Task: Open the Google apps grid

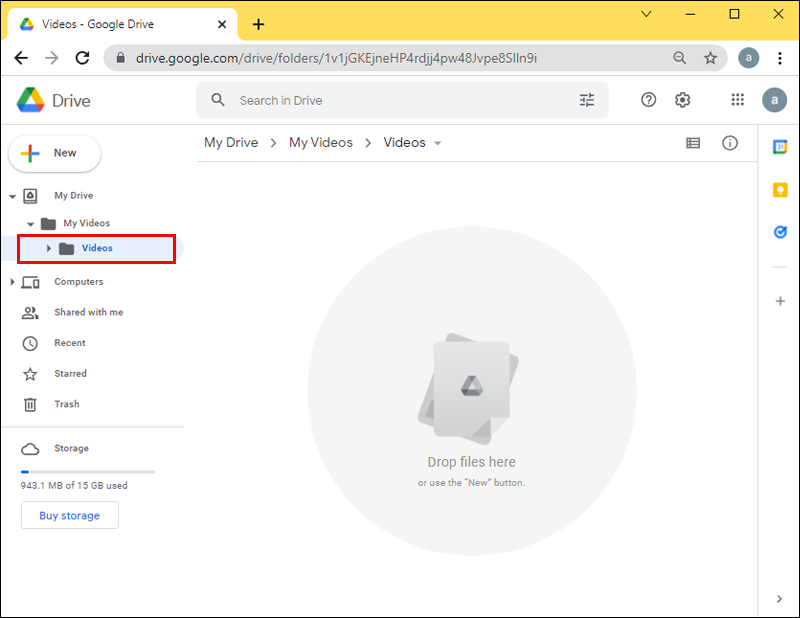Action: click(738, 100)
